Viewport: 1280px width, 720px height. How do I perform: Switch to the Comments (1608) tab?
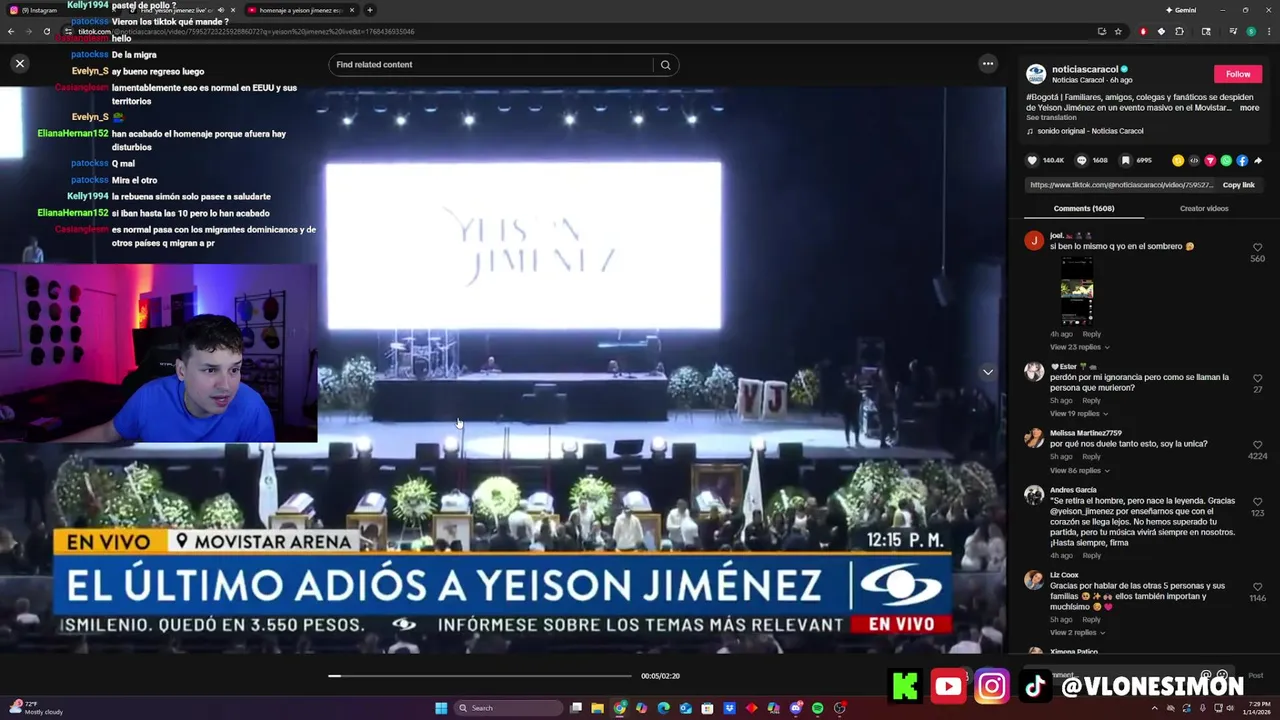1084,208
